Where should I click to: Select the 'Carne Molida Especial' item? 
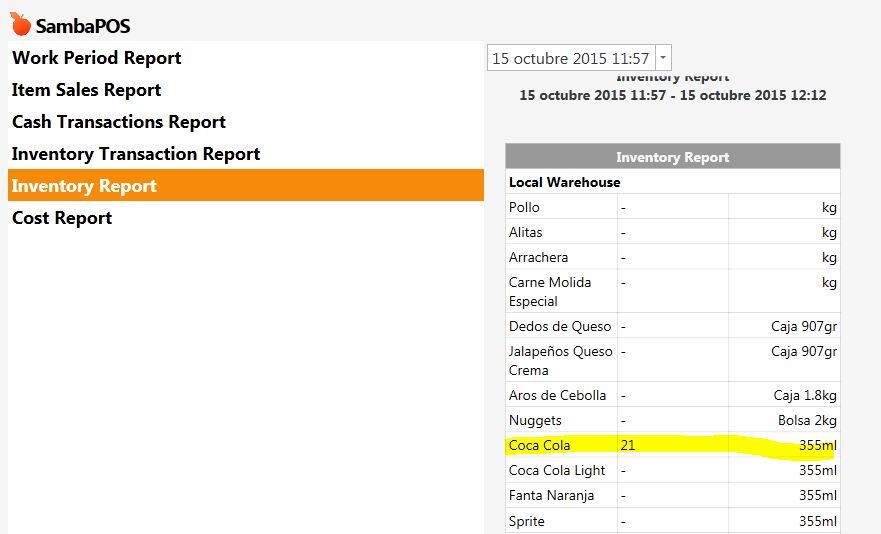tap(550, 292)
